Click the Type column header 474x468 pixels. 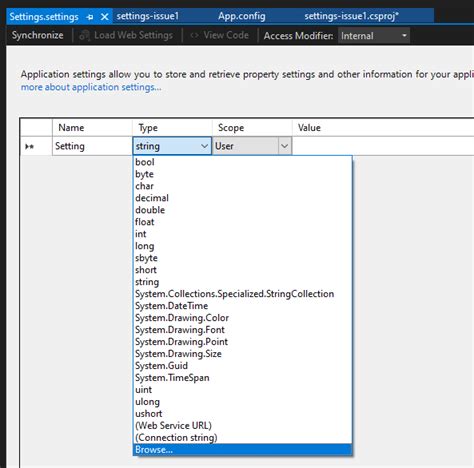click(x=172, y=128)
